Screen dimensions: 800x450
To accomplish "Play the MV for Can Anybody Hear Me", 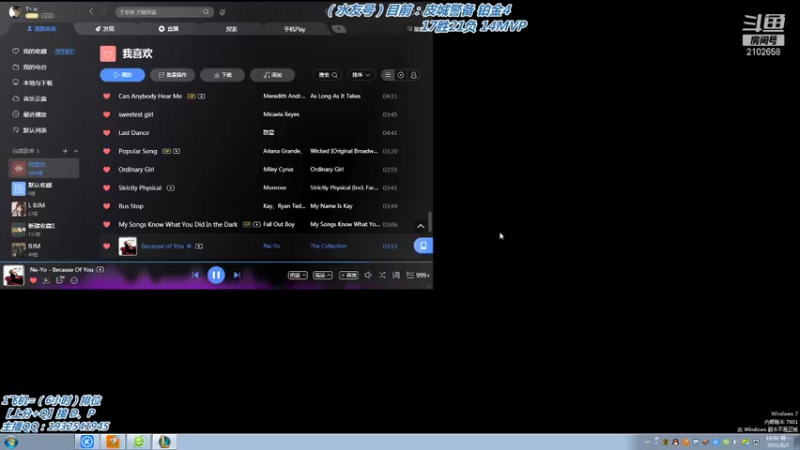I will click(202, 96).
